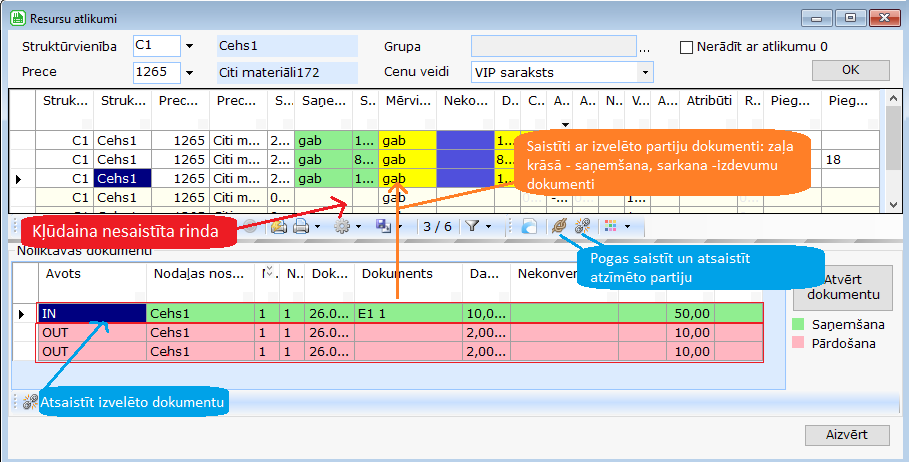Click the Prece code field containing 1265

157,72
